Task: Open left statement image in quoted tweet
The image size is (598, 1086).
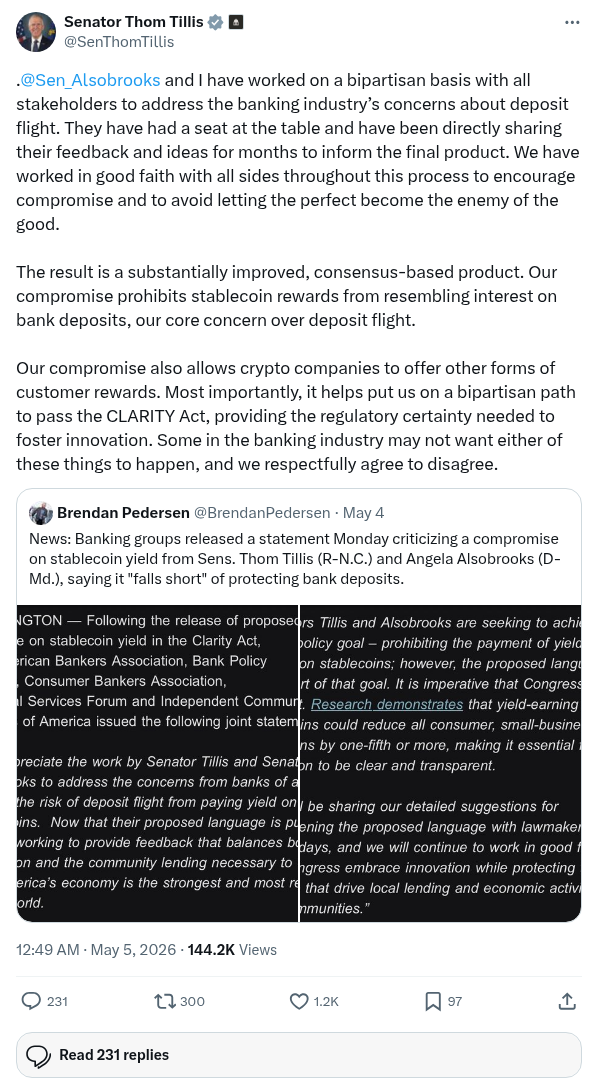Action: [157, 763]
